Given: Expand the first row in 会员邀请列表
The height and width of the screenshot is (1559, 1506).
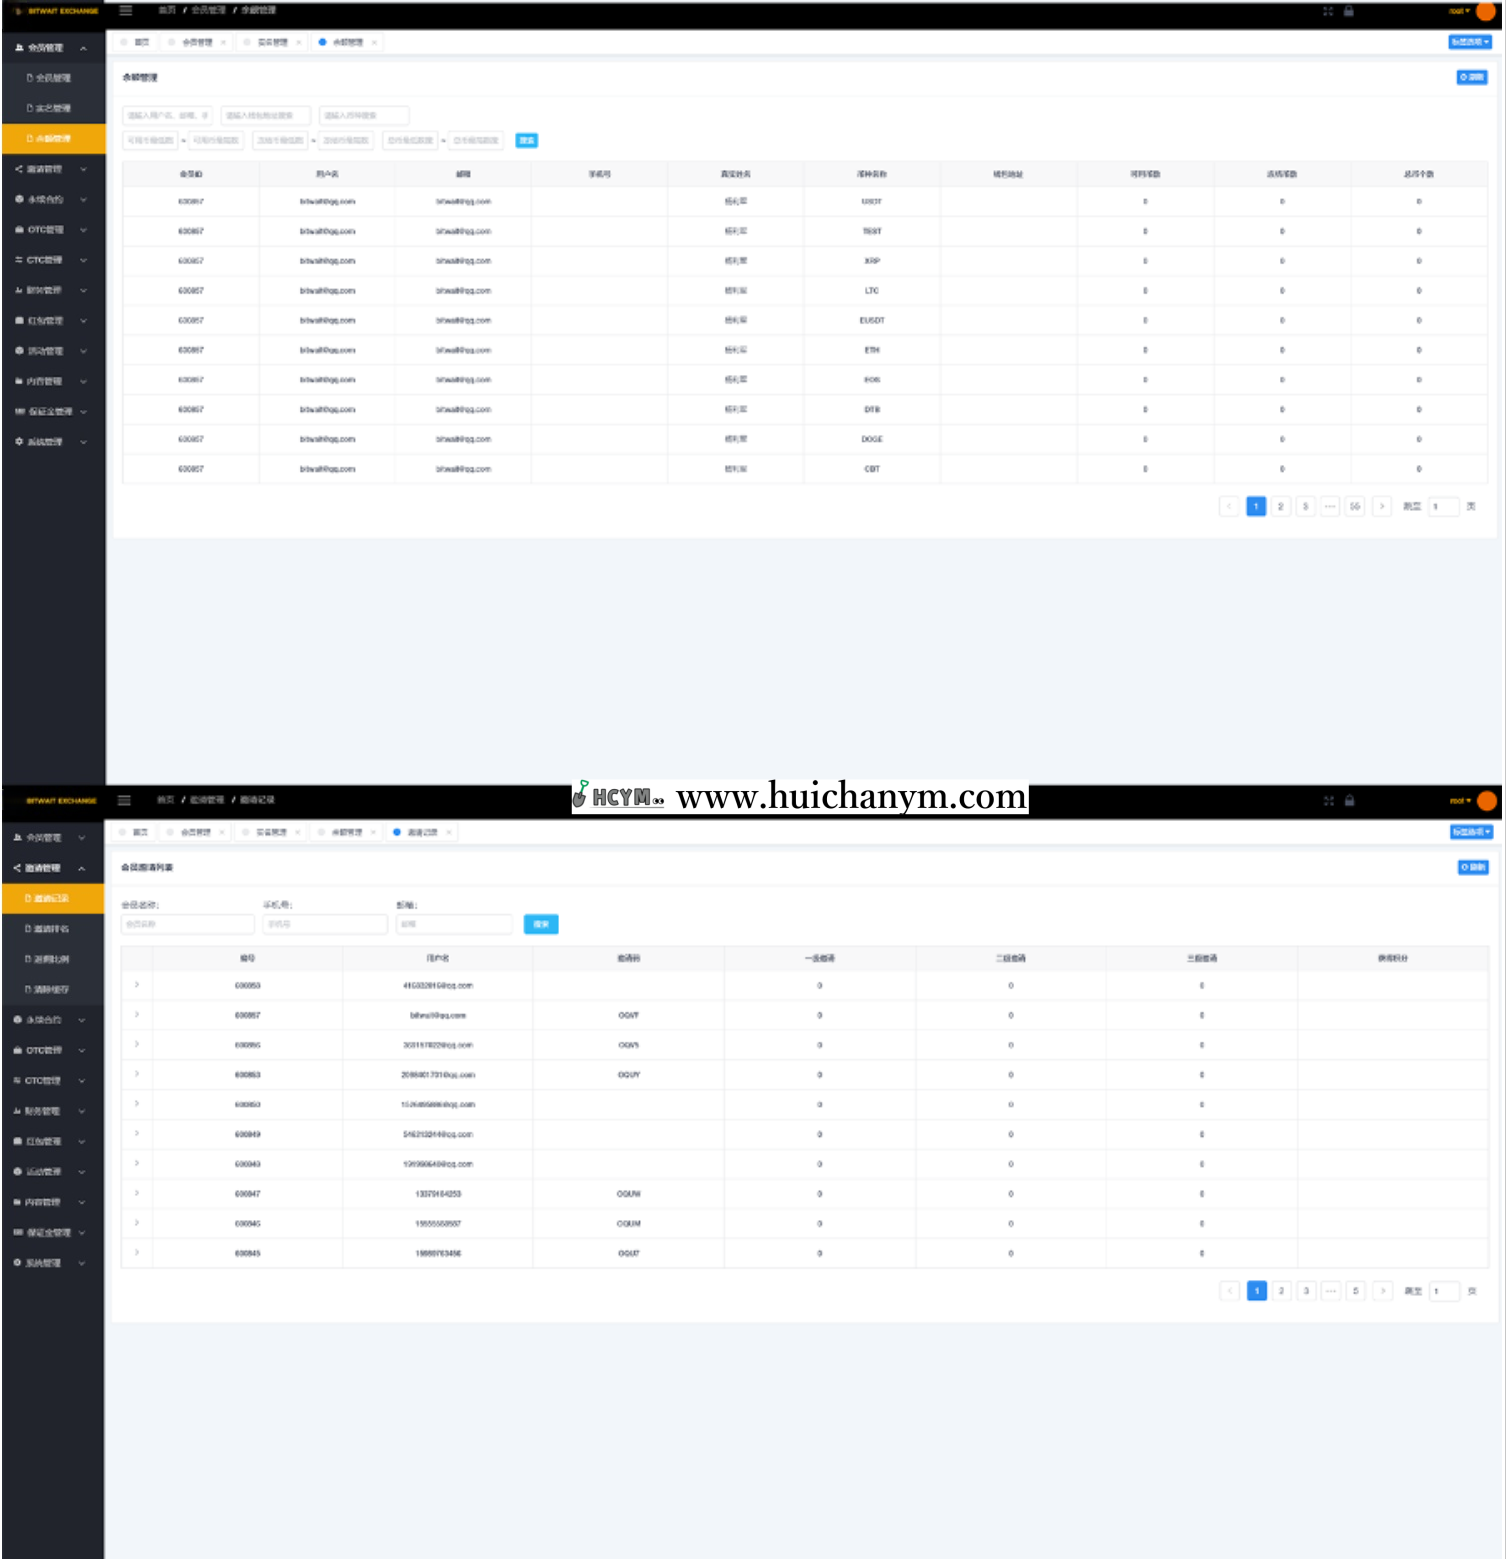Looking at the screenshot, I should pyautogui.click(x=136, y=985).
